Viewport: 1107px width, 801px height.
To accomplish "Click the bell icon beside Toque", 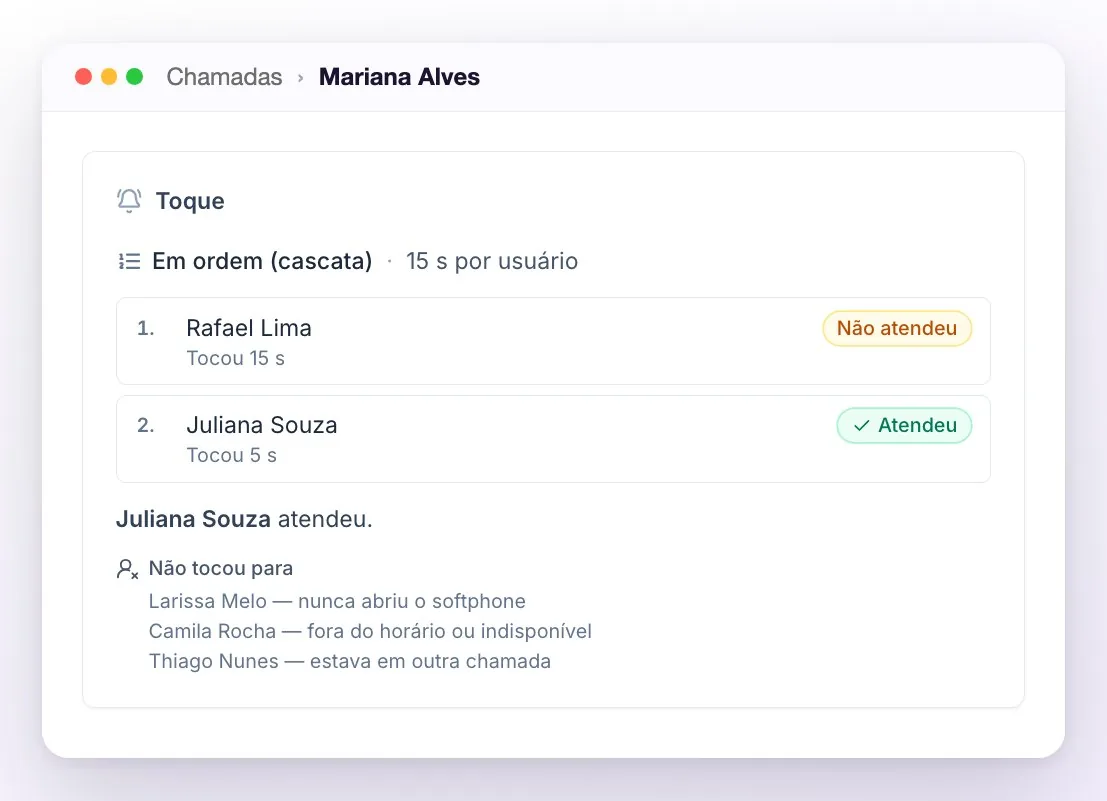I will point(129,200).
